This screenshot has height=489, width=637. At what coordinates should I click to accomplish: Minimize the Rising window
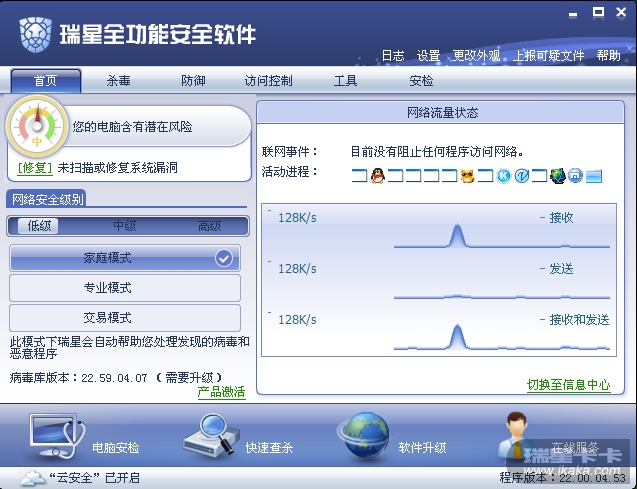pos(573,15)
